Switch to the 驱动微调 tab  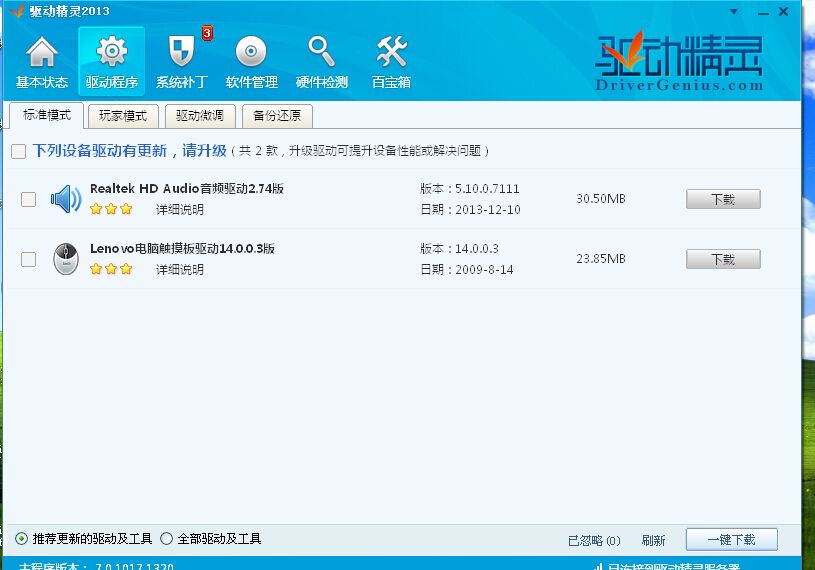point(200,115)
